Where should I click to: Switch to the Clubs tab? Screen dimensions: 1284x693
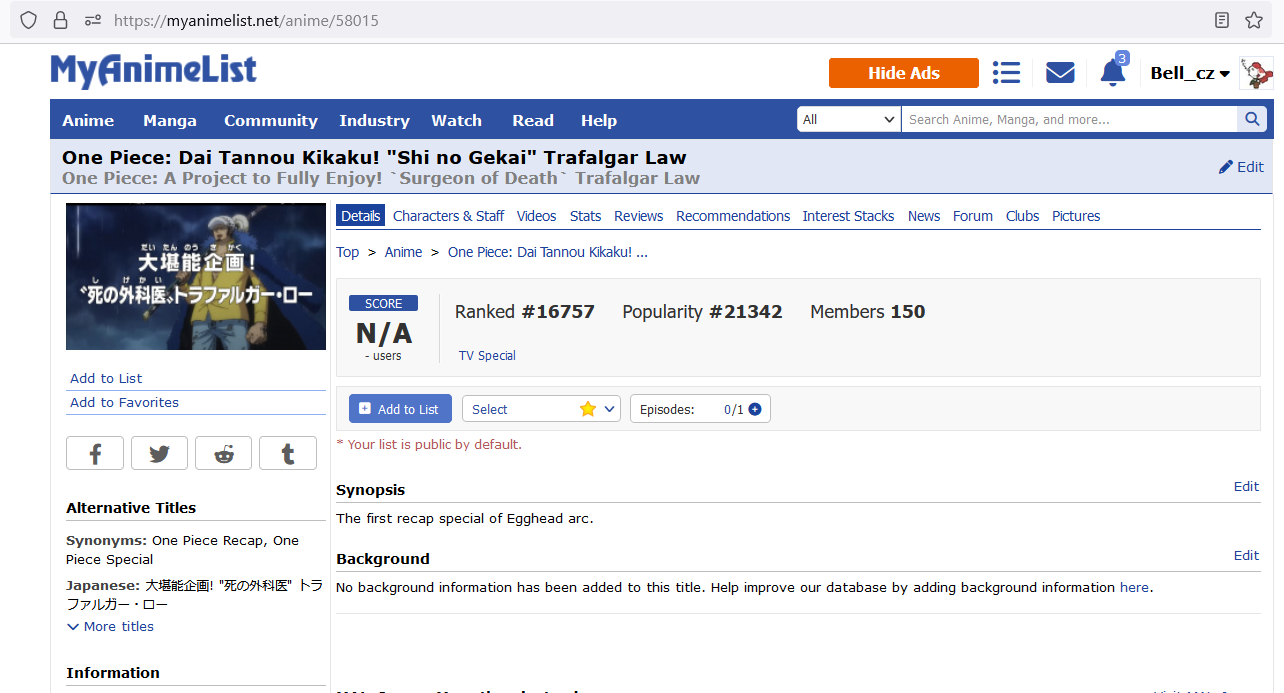tap(1022, 216)
